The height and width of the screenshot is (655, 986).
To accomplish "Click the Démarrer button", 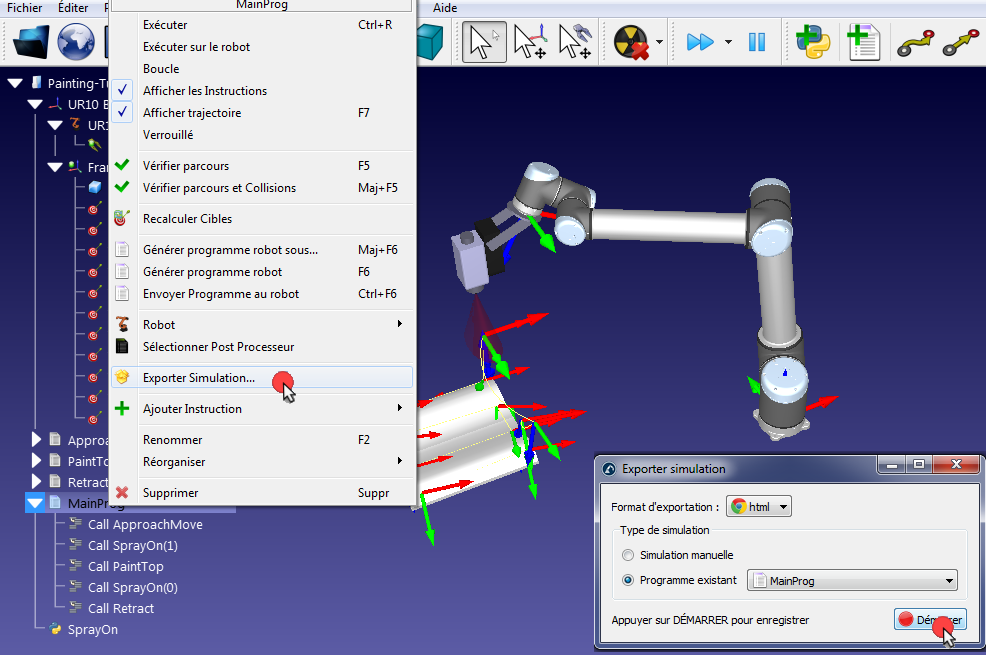I will tap(930, 620).
